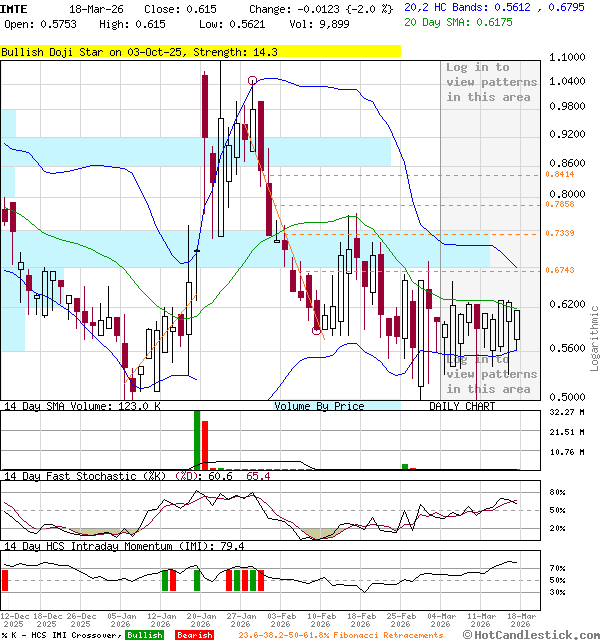Viewport: 600px width, 640px height.
Task: Click the lower 'Log in to view patterns' notice
Action: tap(491, 374)
